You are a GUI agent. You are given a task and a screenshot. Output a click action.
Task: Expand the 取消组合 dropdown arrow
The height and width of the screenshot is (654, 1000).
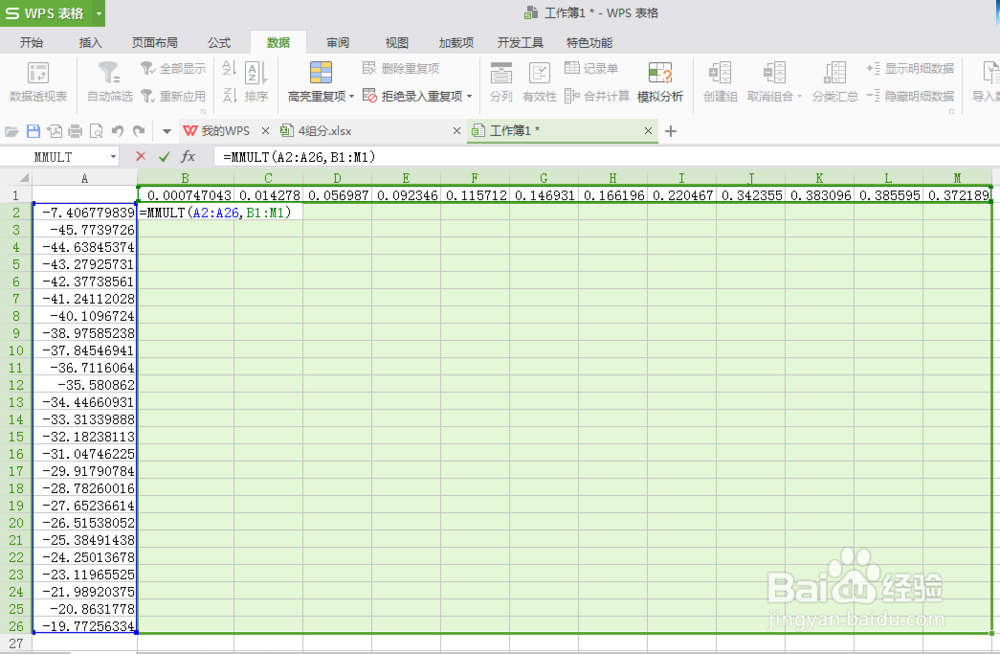799,96
